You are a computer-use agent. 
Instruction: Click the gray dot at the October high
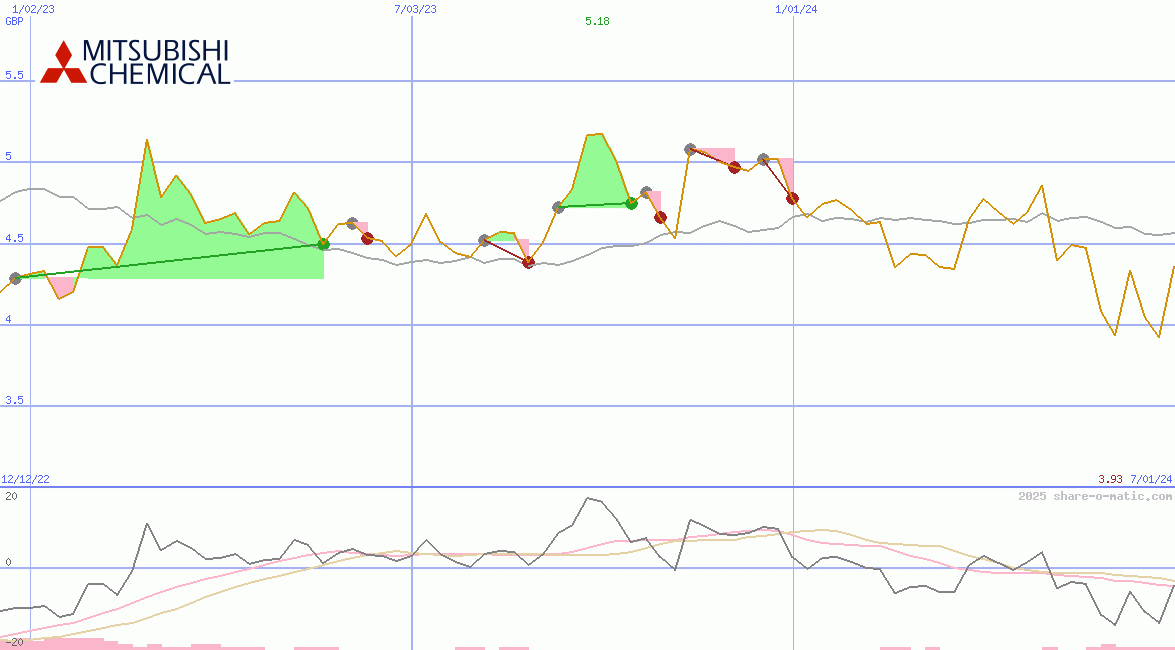pos(690,147)
